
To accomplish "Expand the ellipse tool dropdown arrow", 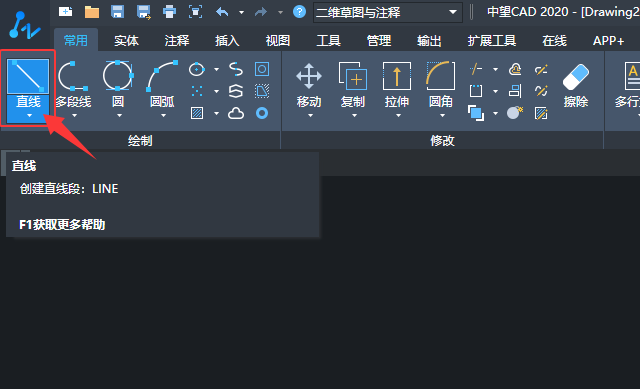I will pyautogui.click(x=216, y=69).
